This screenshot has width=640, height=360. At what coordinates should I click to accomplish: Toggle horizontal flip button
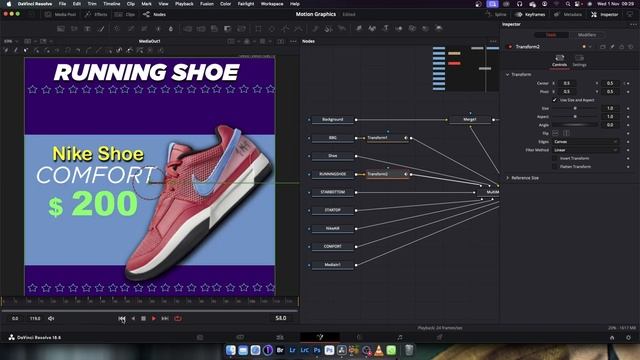[555, 133]
